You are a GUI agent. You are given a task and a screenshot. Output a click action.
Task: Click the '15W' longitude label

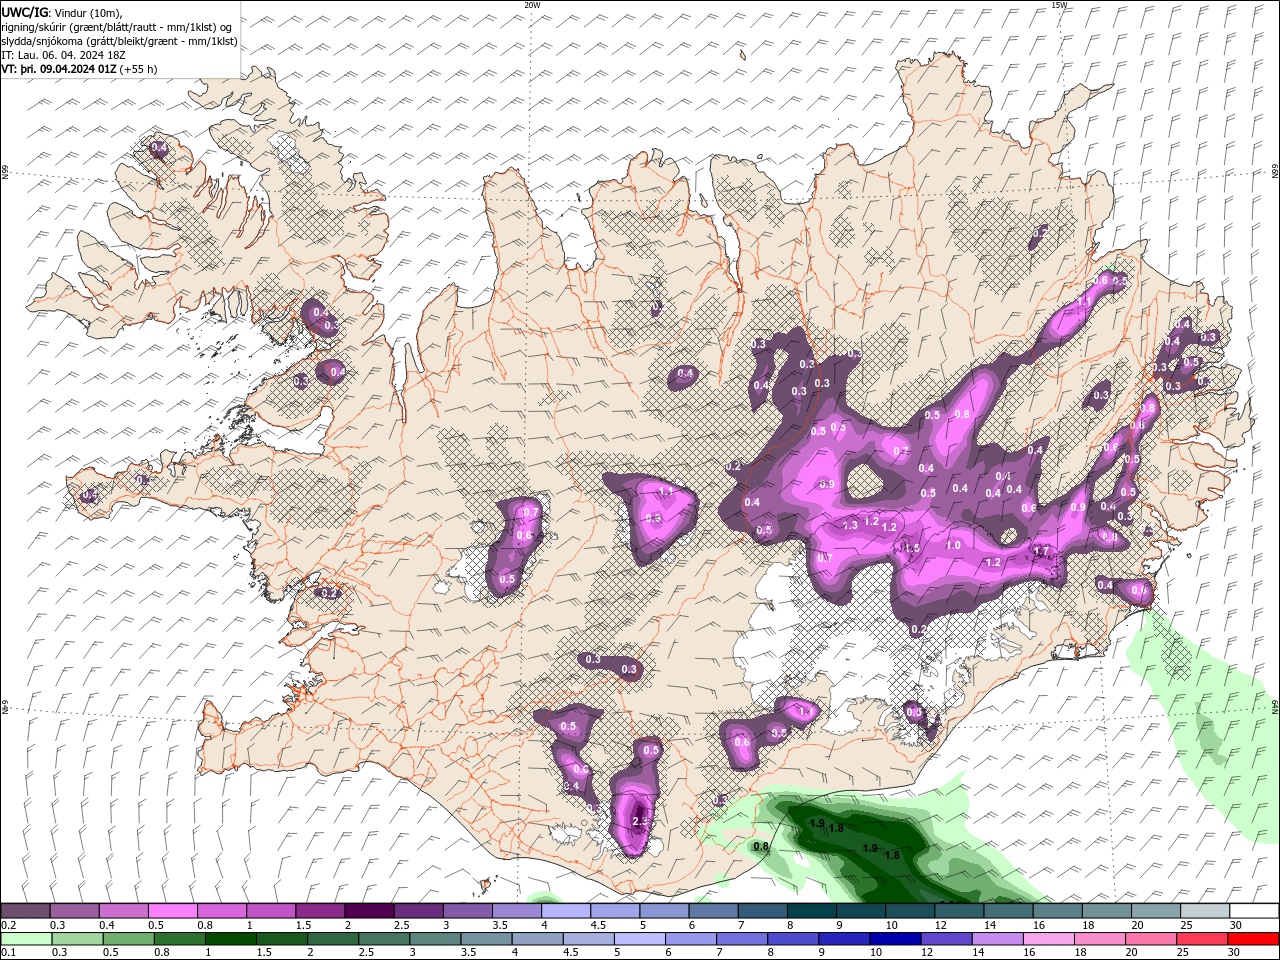click(x=1059, y=5)
